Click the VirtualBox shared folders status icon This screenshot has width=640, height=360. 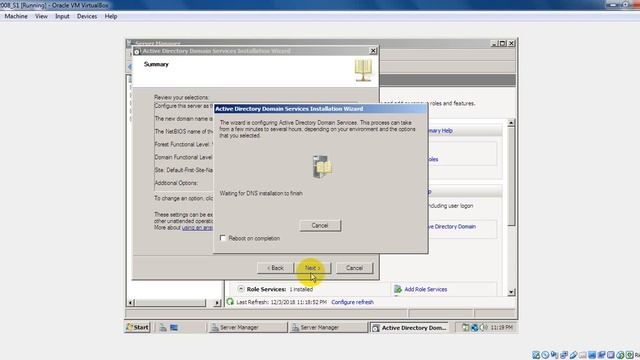582,355
